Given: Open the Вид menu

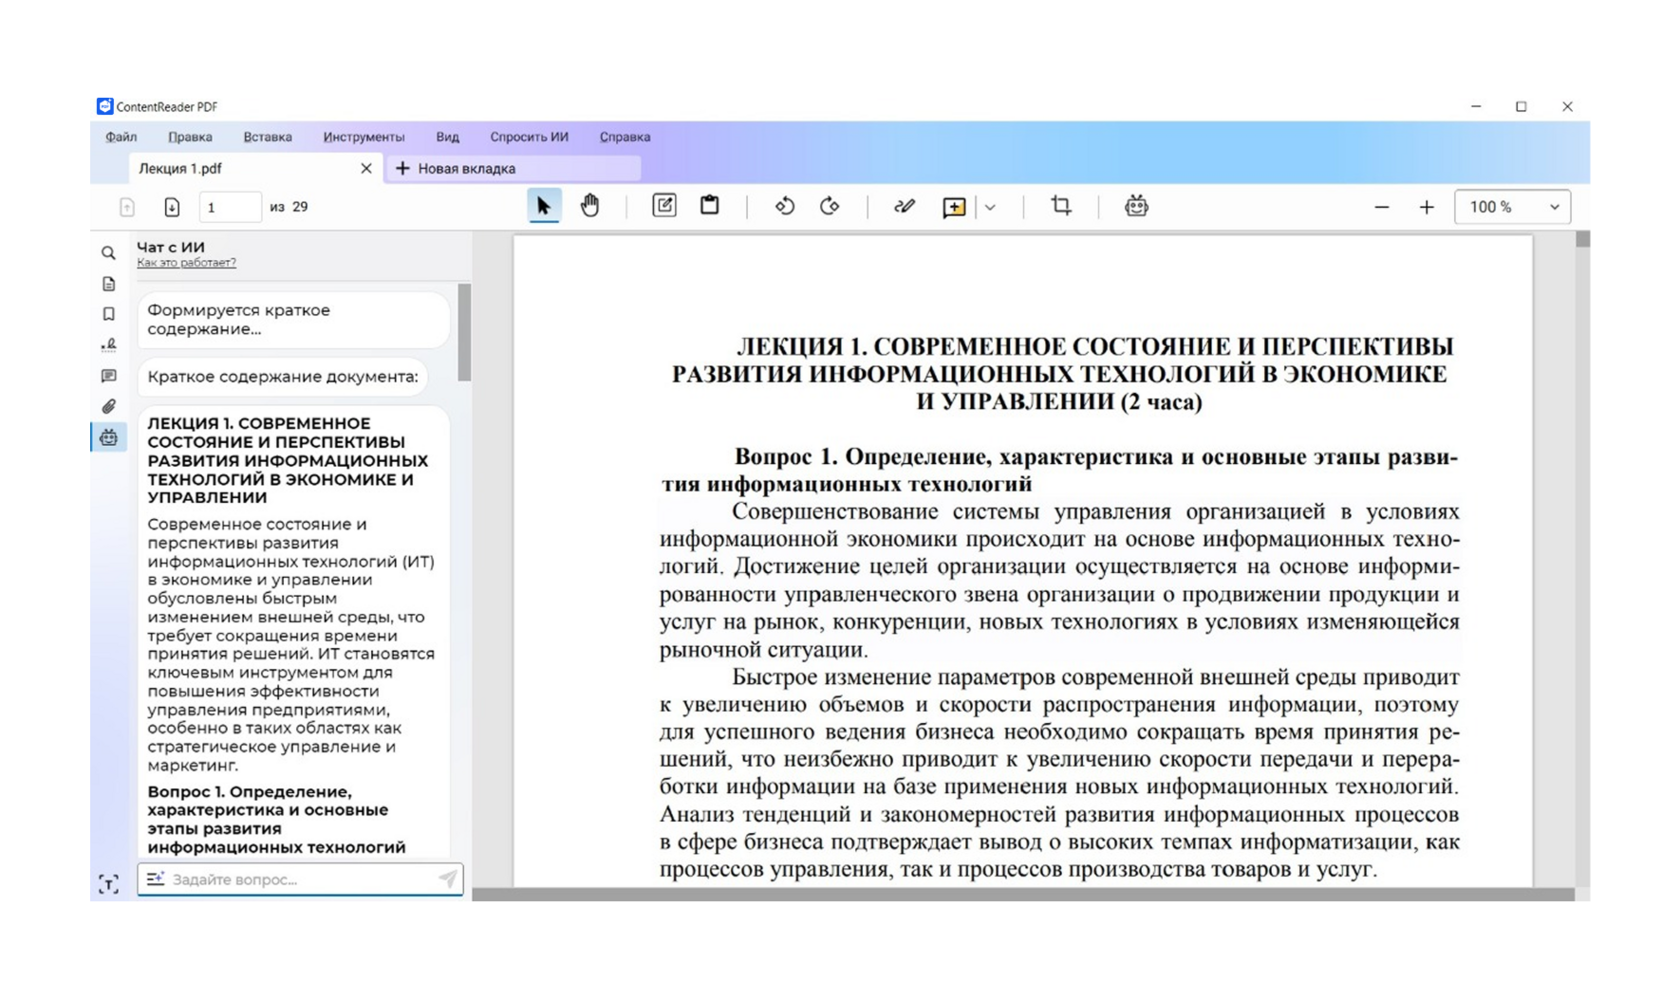Looking at the screenshot, I should pos(447,137).
